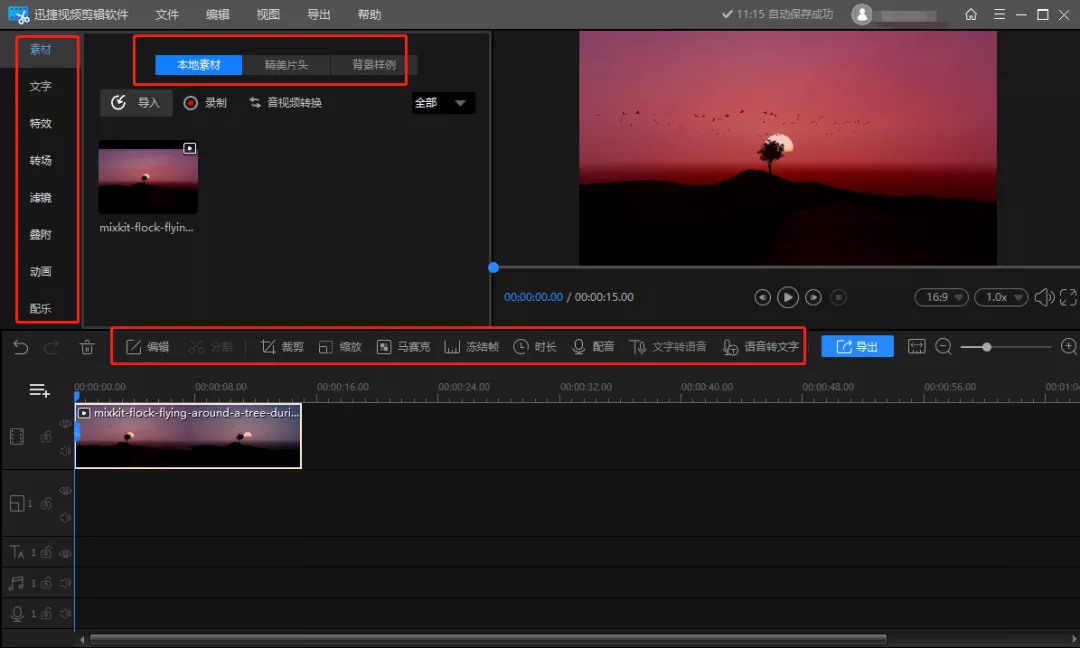Click the trash delete icon in timeline toolbar

pyautogui.click(x=87, y=347)
